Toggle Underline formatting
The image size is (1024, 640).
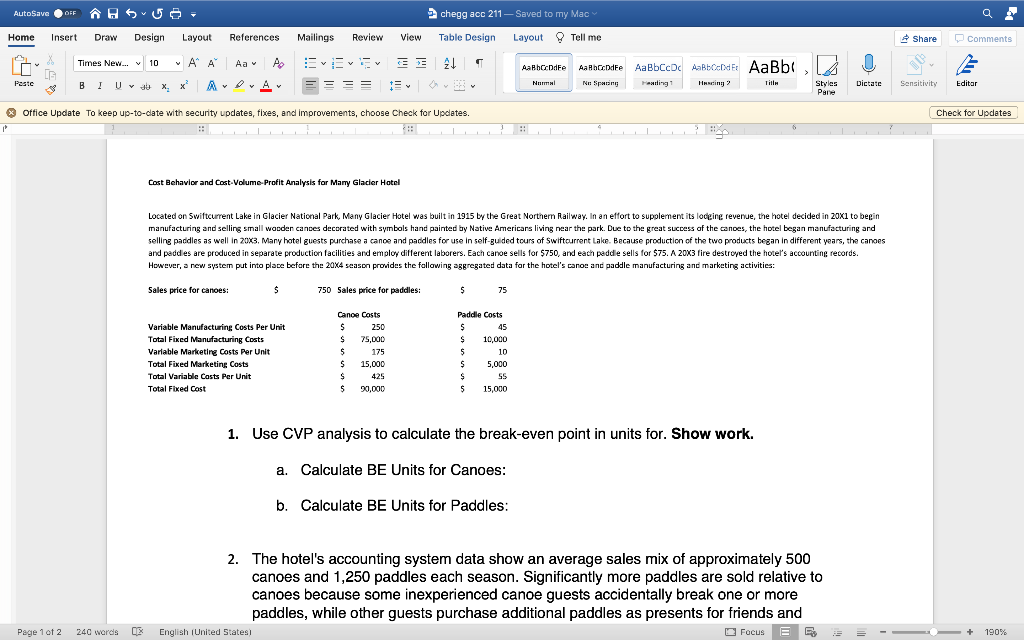tap(118, 86)
